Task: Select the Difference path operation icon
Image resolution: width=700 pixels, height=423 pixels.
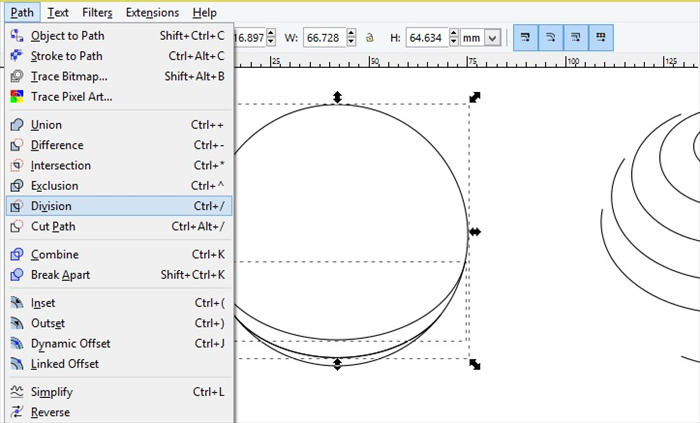Action: coord(16,145)
